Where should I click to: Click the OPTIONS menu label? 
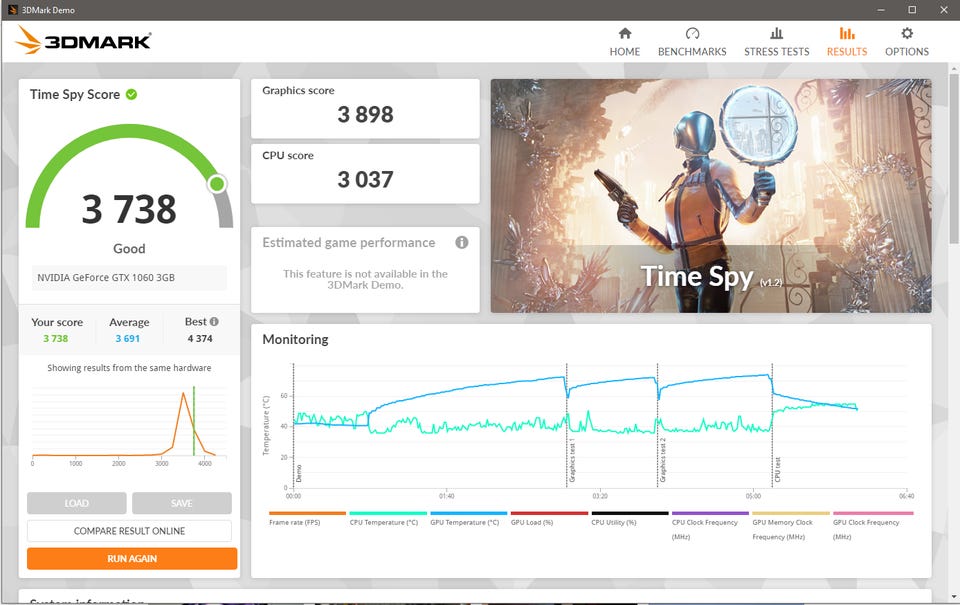click(x=907, y=51)
